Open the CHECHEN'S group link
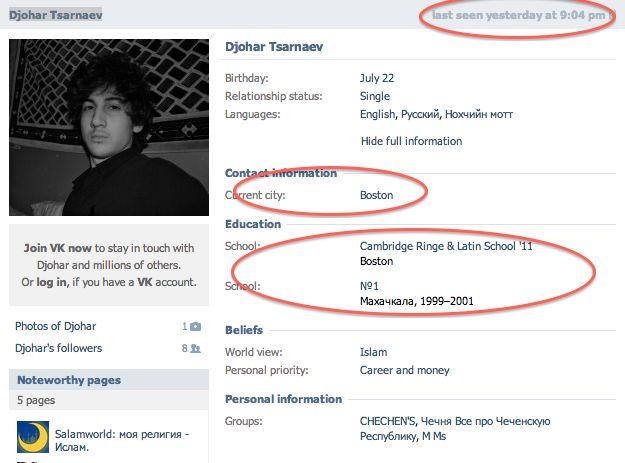The height and width of the screenshot is (463, 625). [388, 421]
